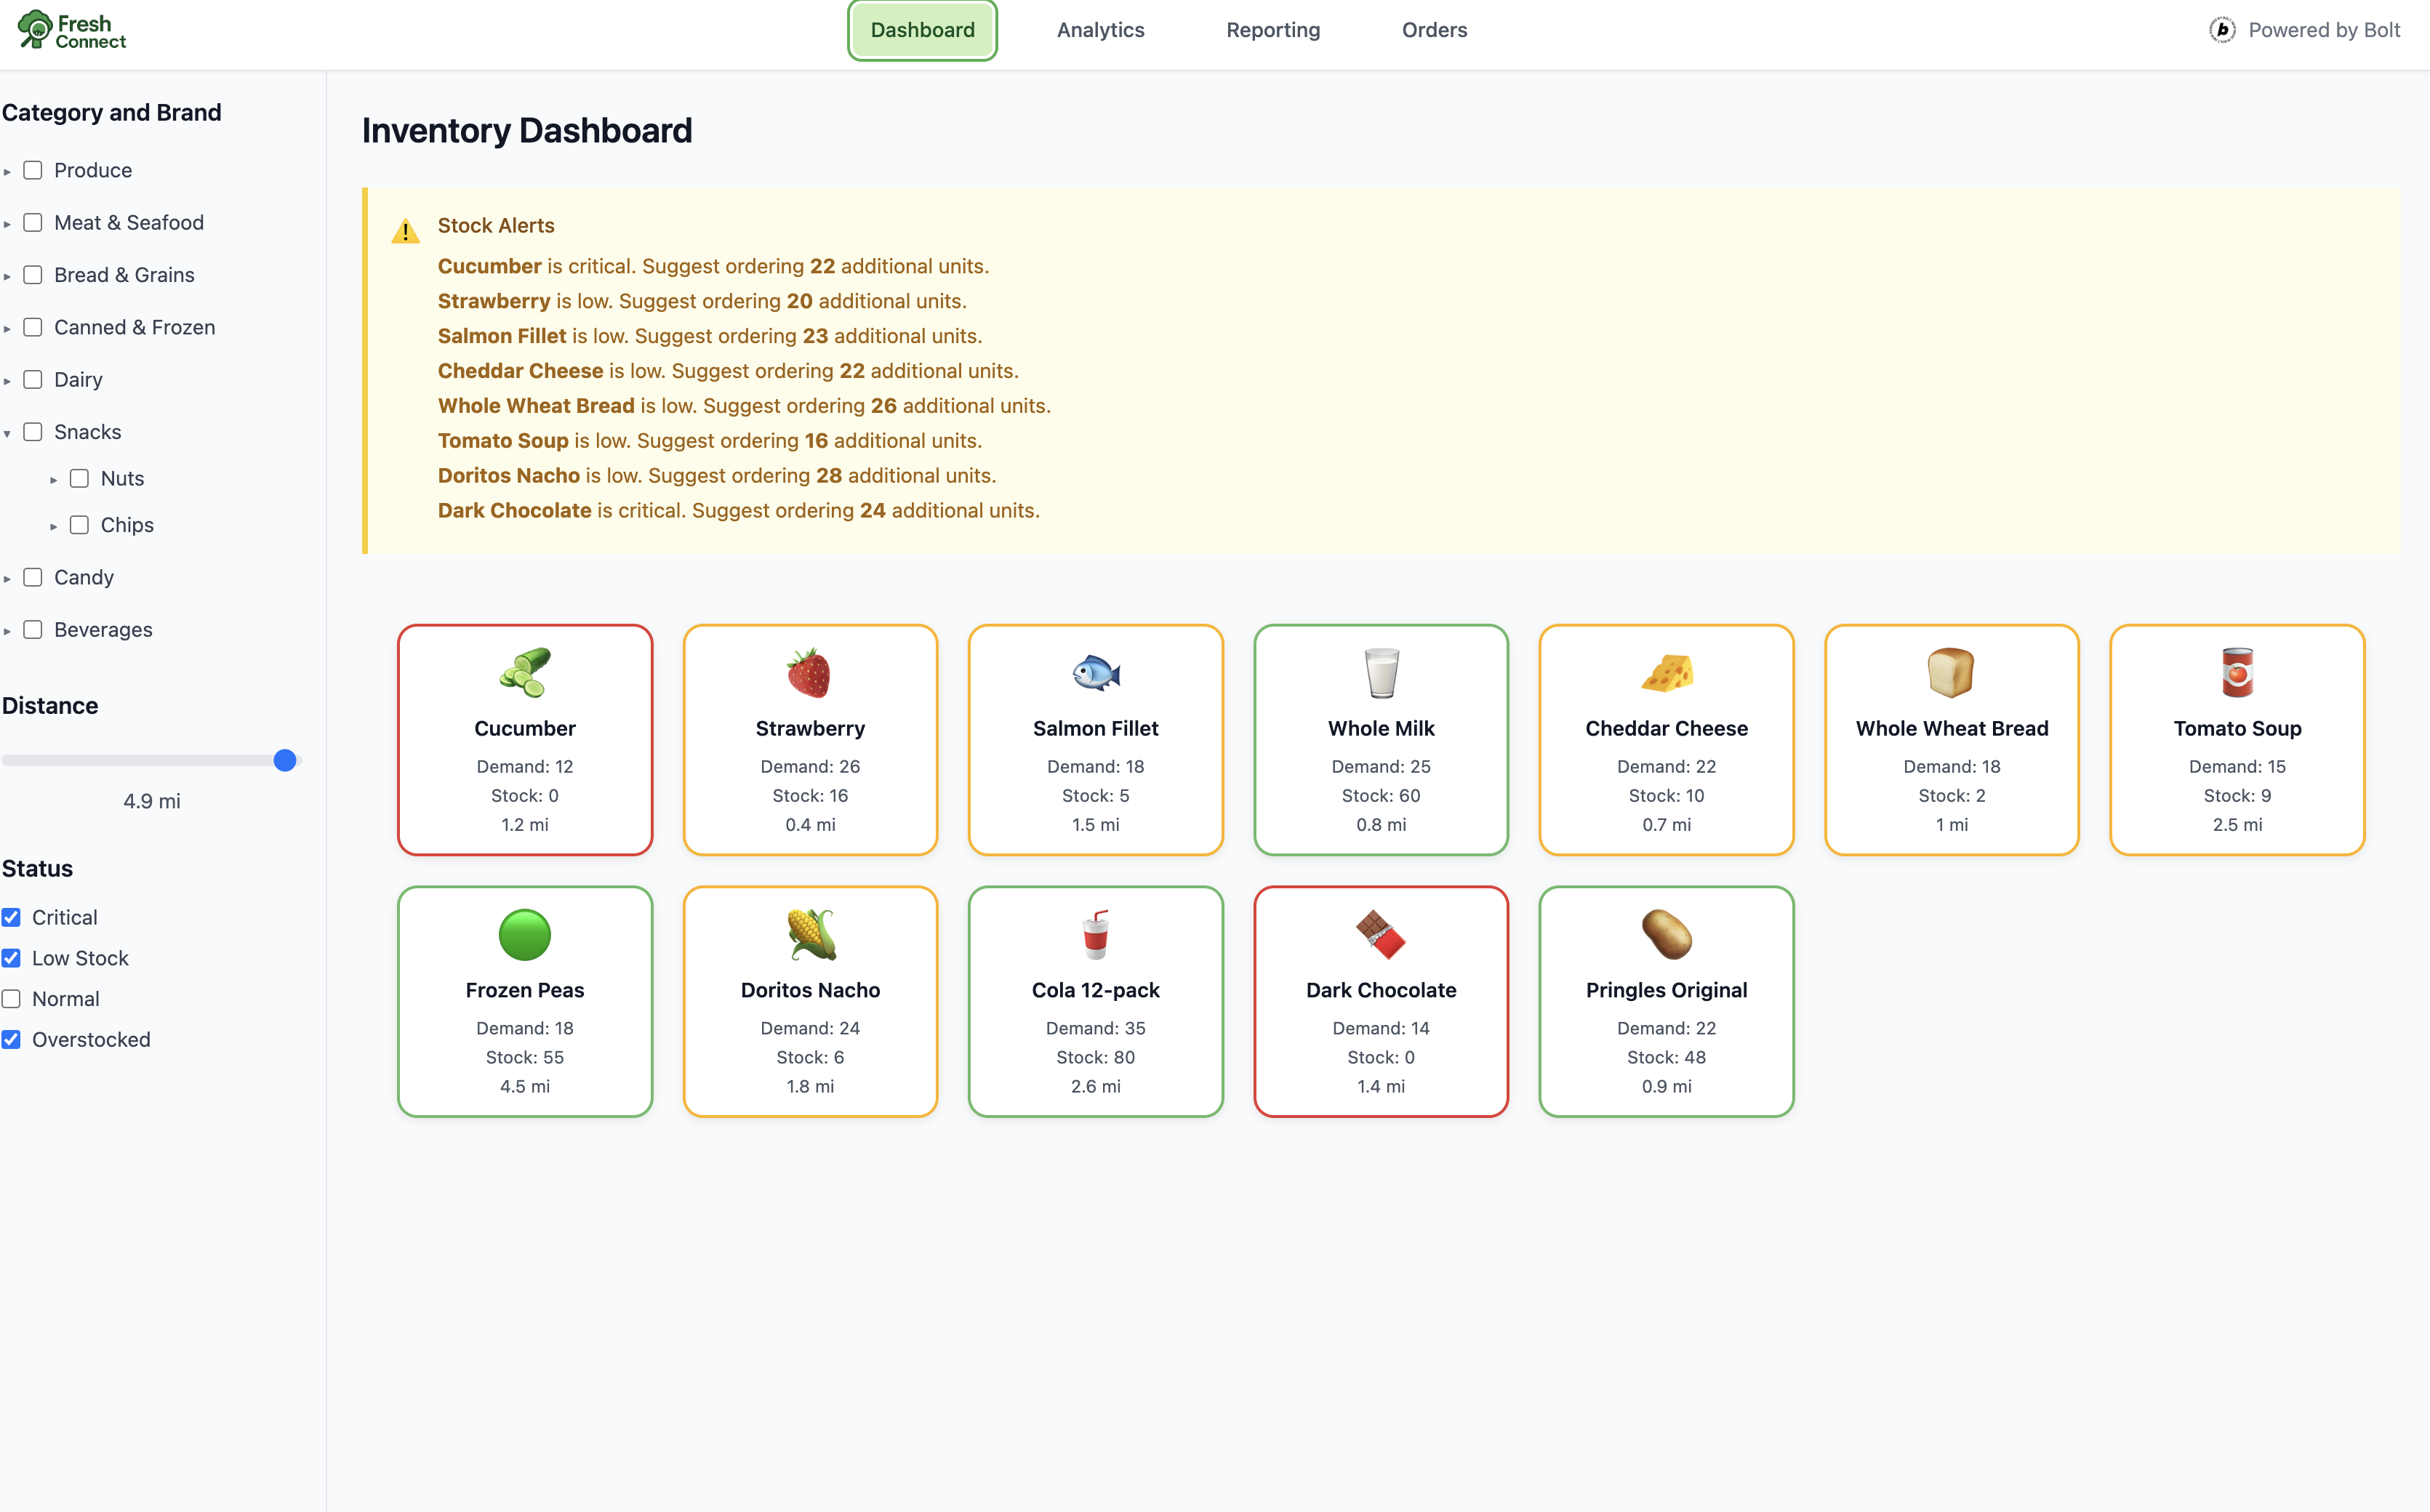Switch to the Analytics tab

[x=1100, y=30]
